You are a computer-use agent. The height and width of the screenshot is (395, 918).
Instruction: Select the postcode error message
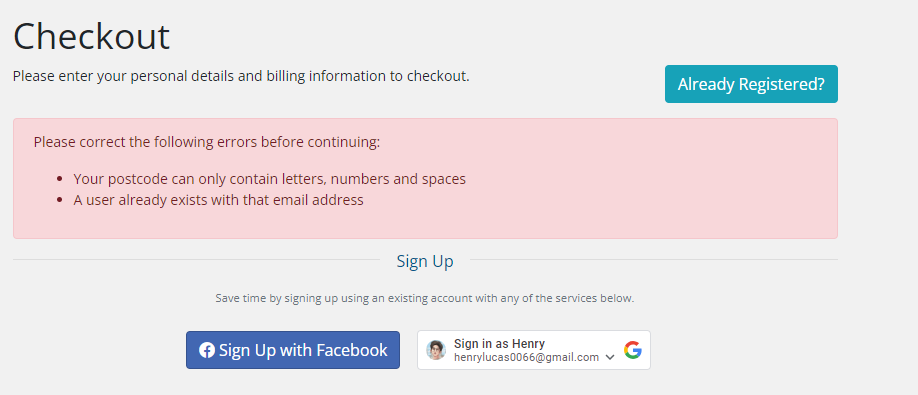(269, 179)
